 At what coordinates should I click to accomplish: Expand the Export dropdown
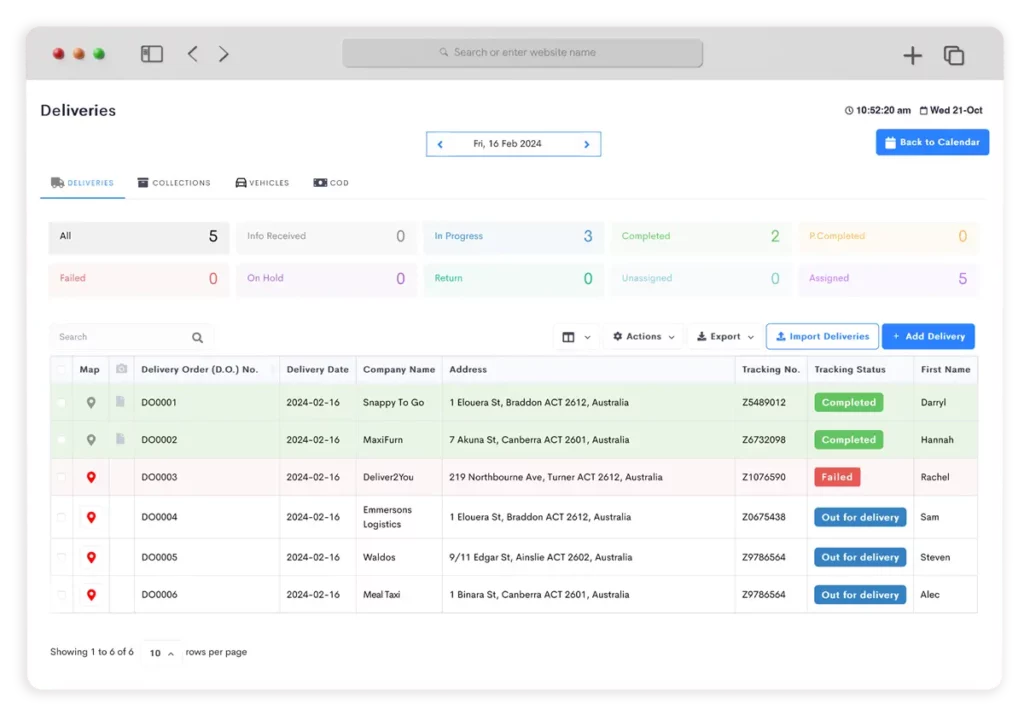723,337
